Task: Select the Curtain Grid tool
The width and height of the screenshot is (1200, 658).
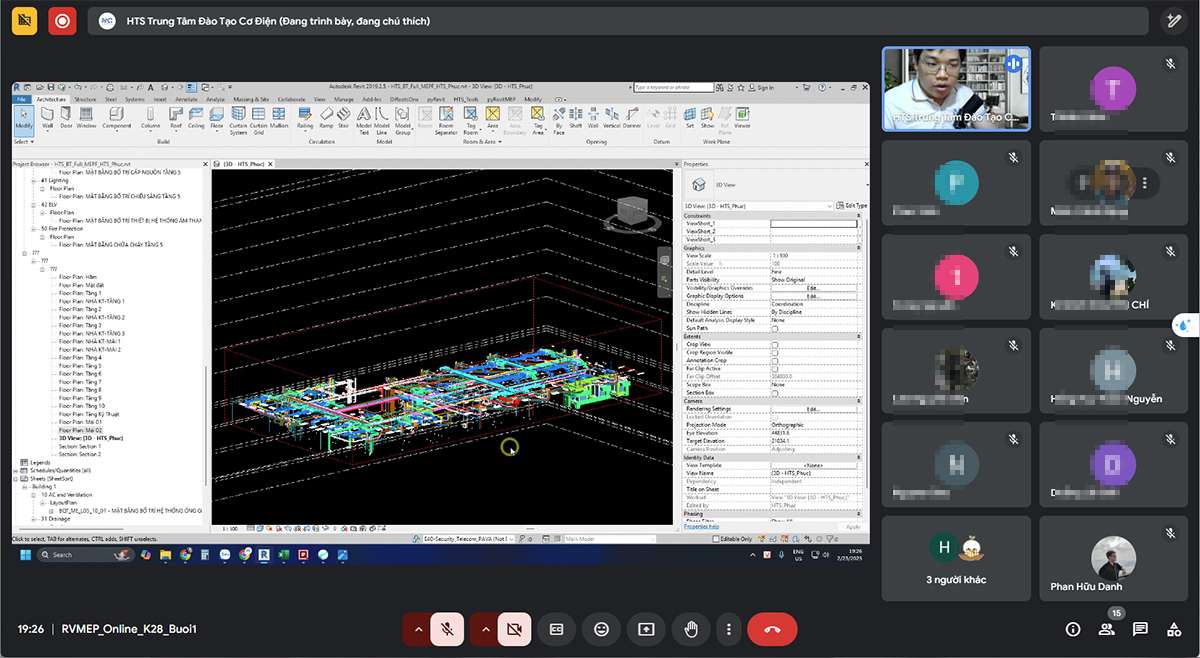Action: click(258, 120)
